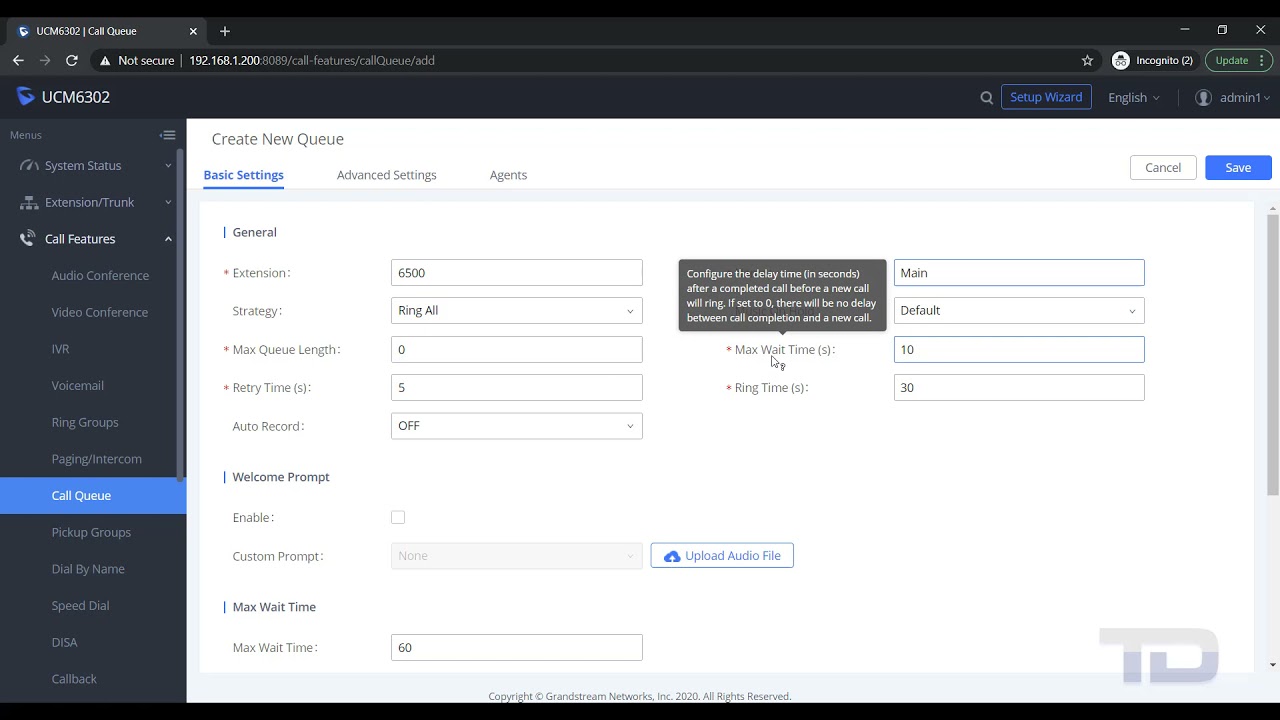
Task: Click the Cancel button
Action: [1163, 168]
